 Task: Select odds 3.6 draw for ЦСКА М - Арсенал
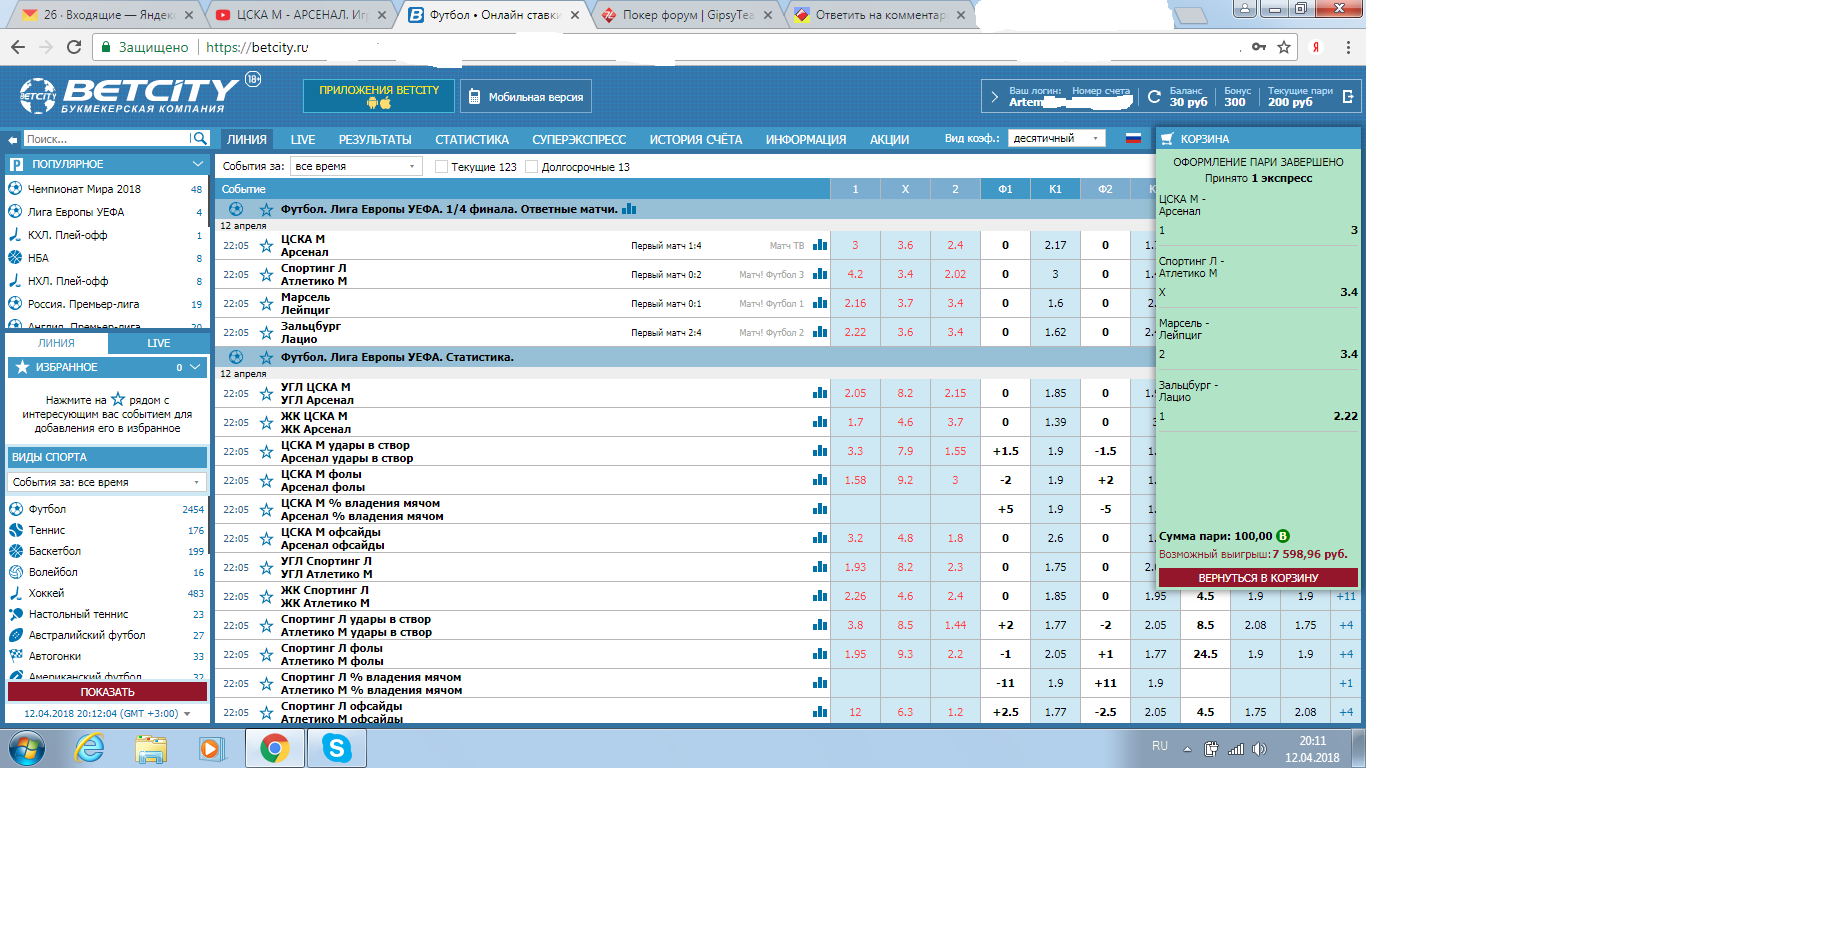tap(905, 245)
